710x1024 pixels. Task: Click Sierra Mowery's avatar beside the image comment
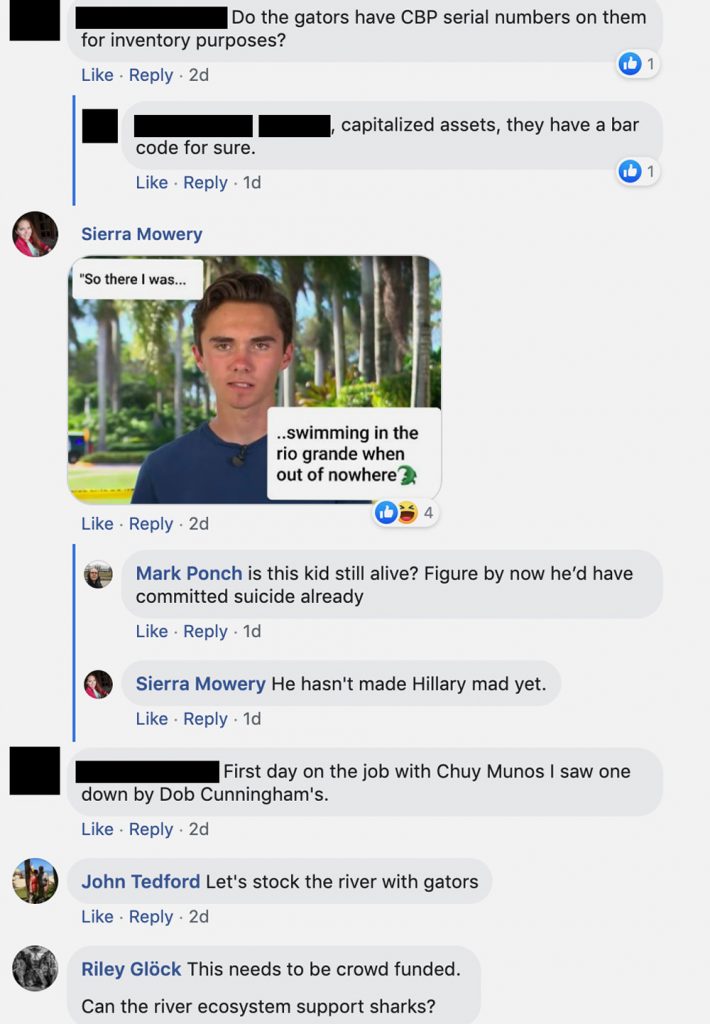35,234
